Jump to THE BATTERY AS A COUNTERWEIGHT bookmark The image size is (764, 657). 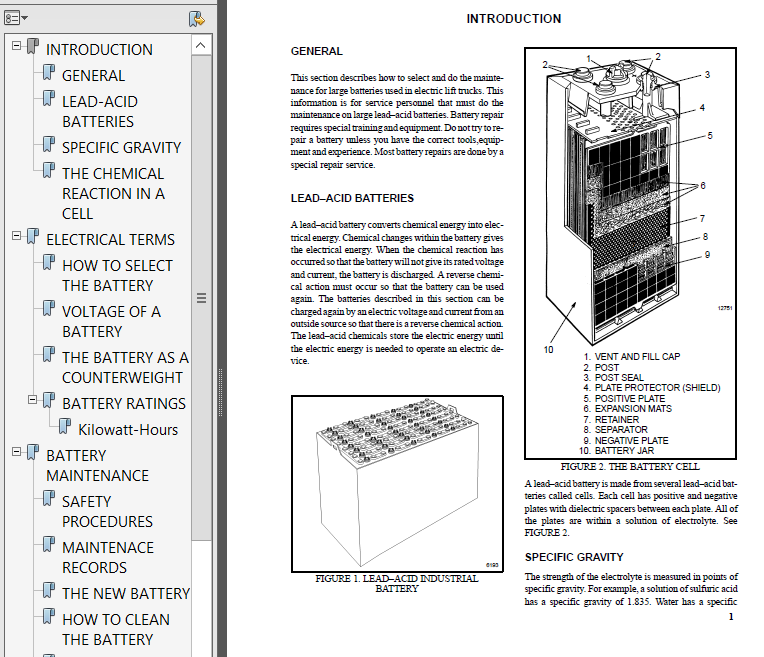(x=125, y=367)
